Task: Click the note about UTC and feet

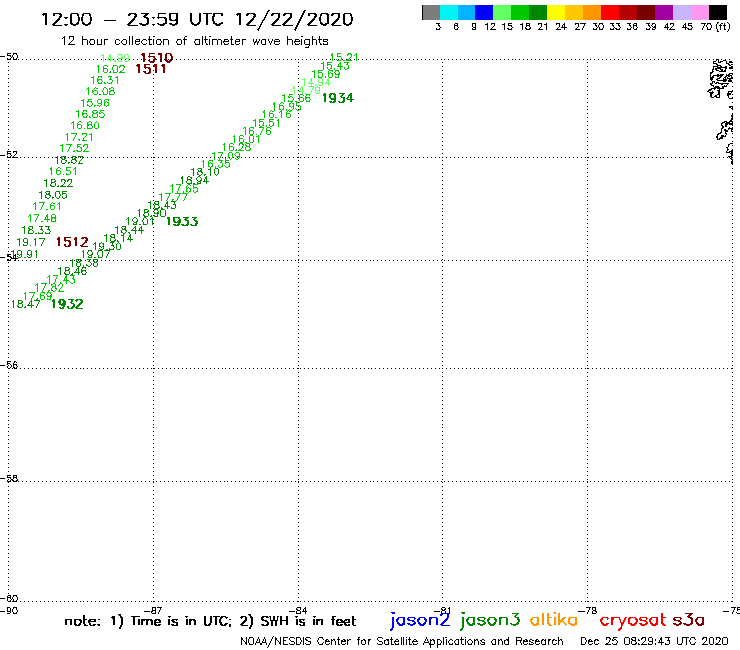Action: coord(210,621)
